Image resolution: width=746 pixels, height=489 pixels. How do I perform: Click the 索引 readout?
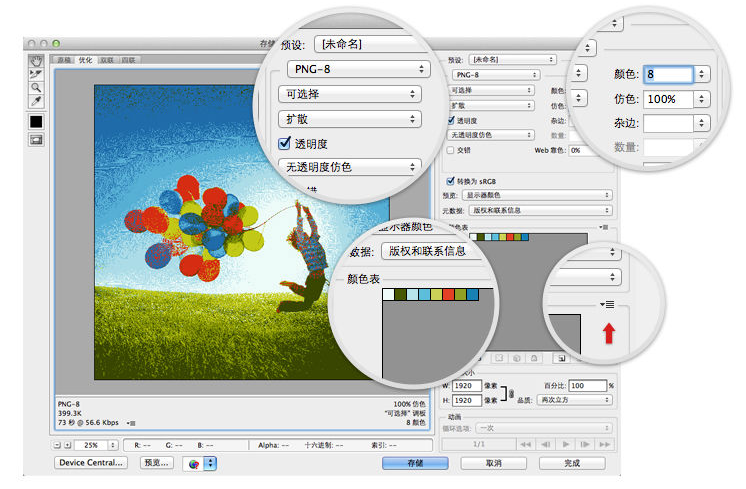pyautogui.click(x=383, y=445)
